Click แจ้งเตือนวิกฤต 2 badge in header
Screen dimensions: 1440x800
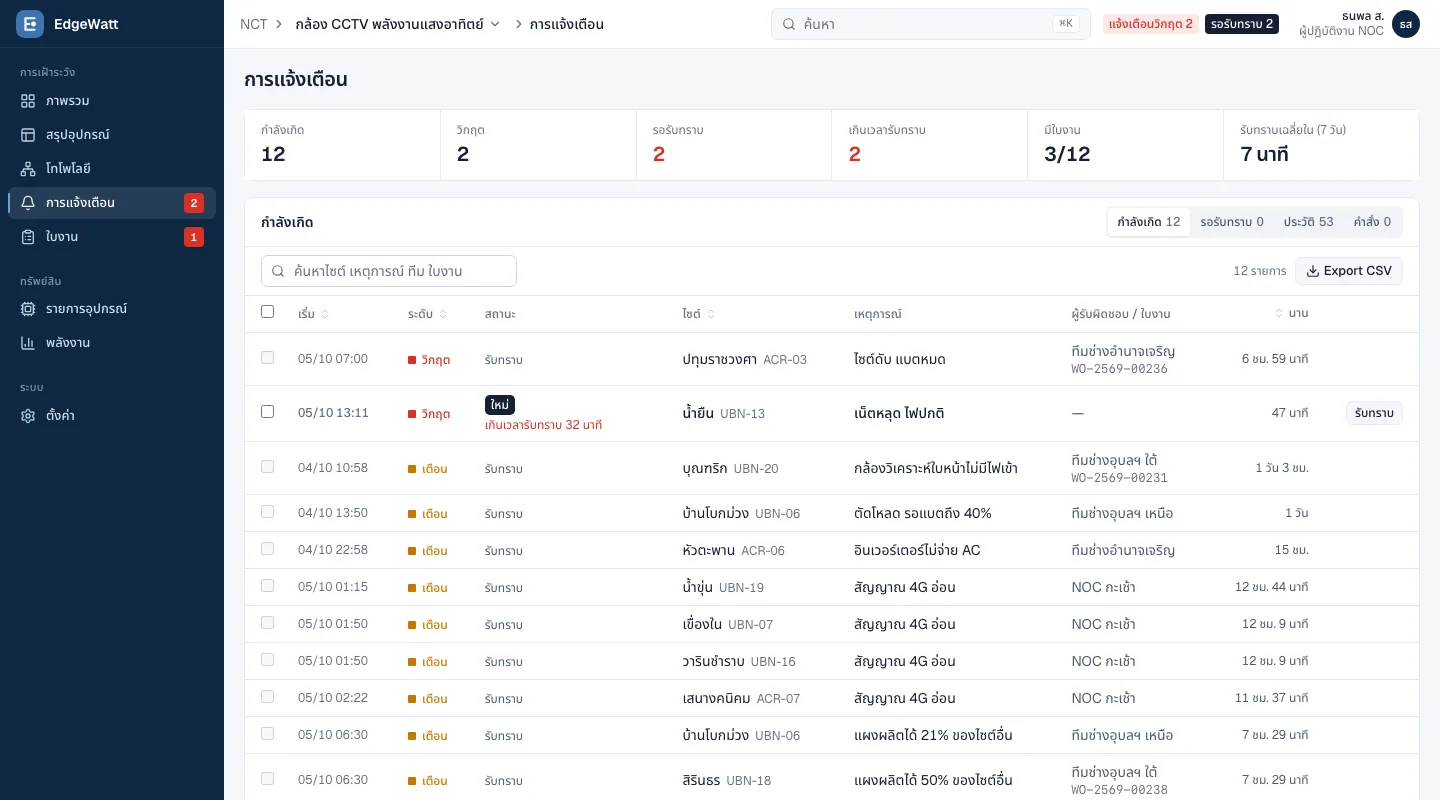coord(1151,24)
